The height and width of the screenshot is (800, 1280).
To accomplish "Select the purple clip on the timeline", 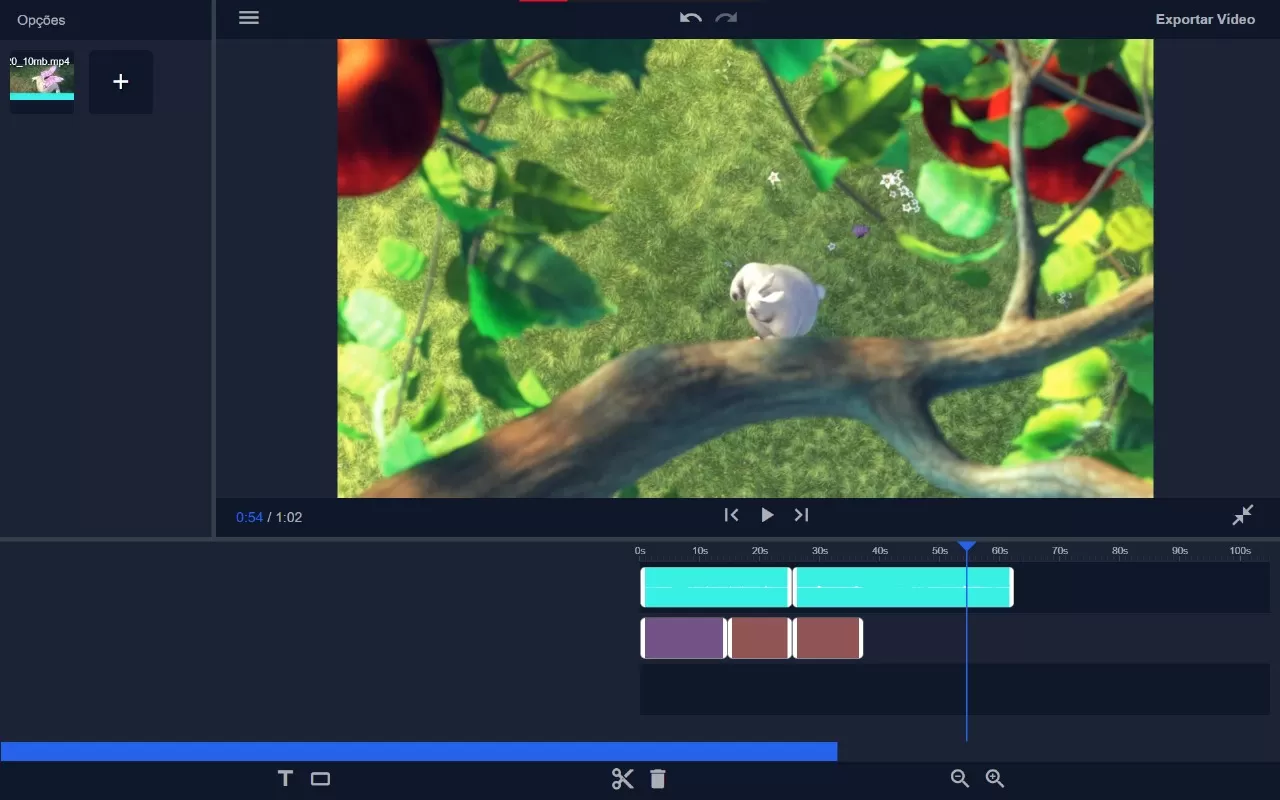I will pyautogui.click(x=683, y=638).
